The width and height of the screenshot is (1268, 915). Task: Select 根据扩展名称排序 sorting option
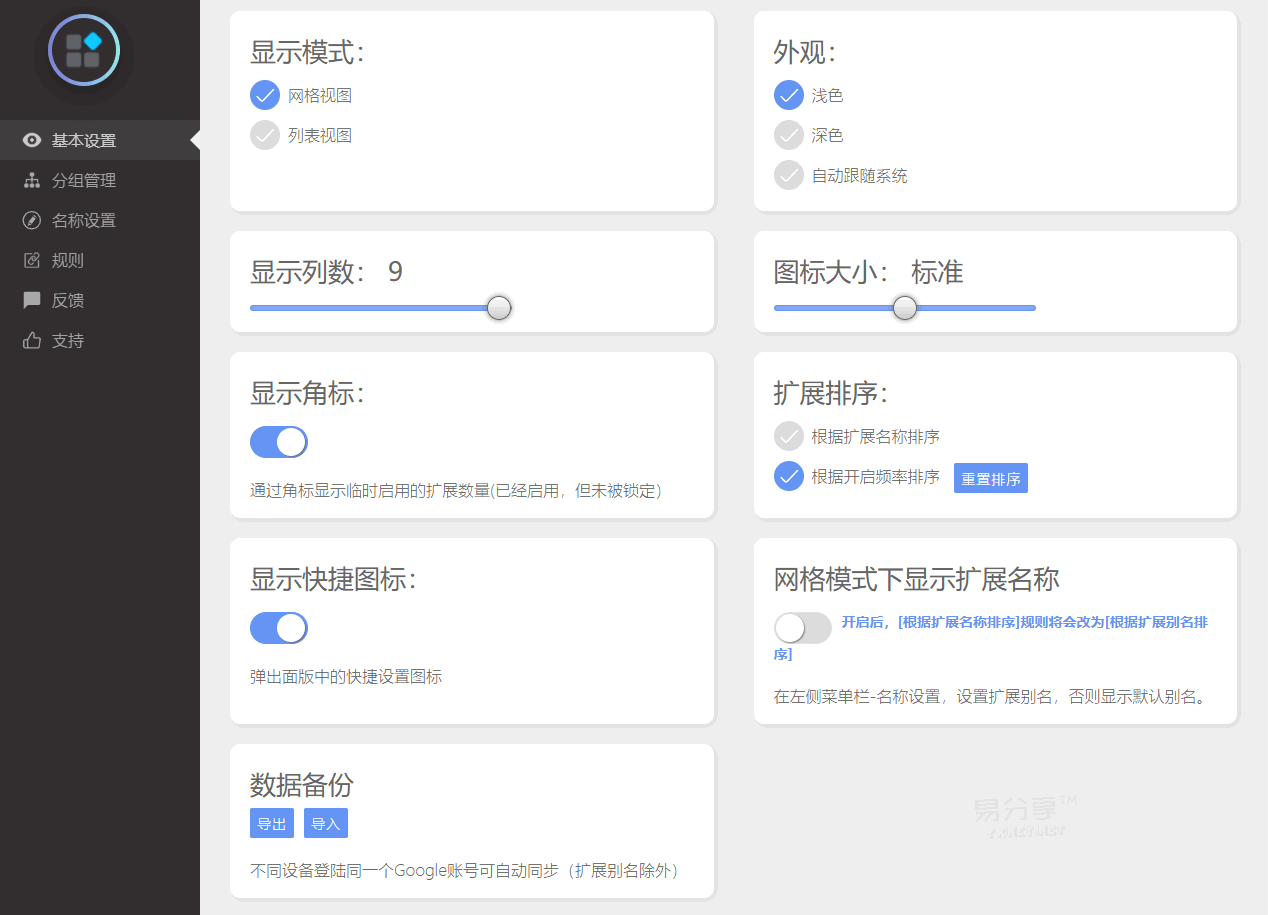tap(788, 436)
